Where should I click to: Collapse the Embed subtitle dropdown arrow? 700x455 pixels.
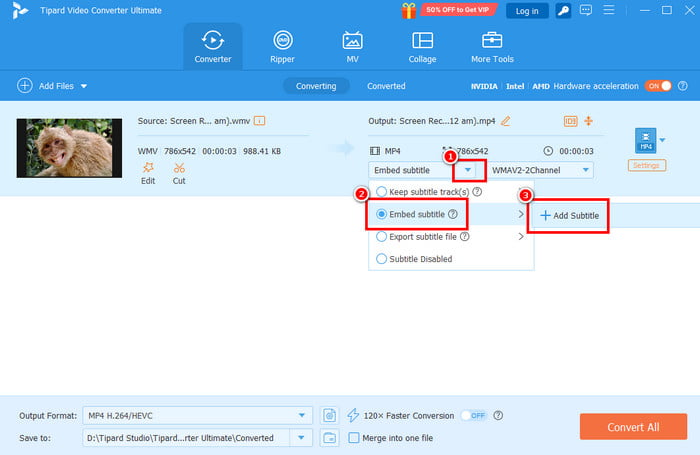tap(467, 170)
